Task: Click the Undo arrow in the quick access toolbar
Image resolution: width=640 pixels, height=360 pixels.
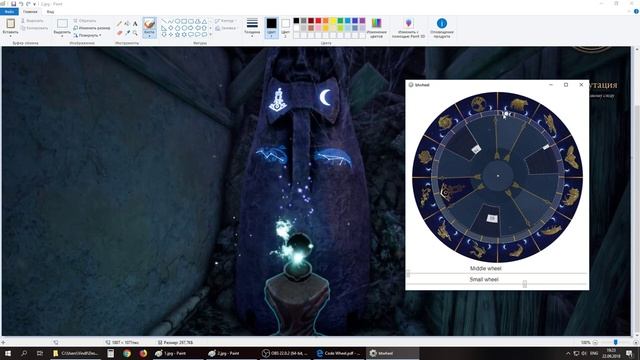Action: [x=21, y=4]
